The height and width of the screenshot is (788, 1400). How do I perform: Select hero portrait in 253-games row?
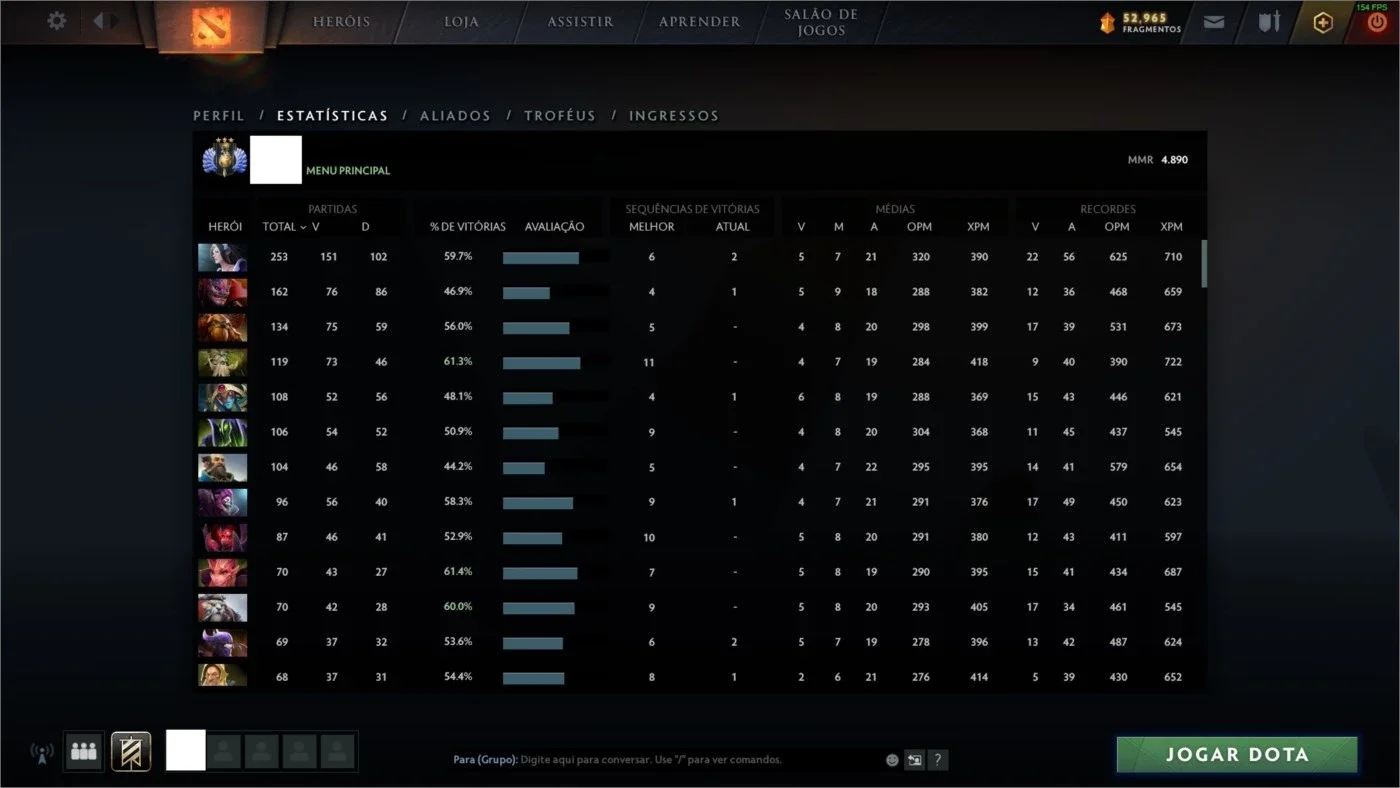222,257
